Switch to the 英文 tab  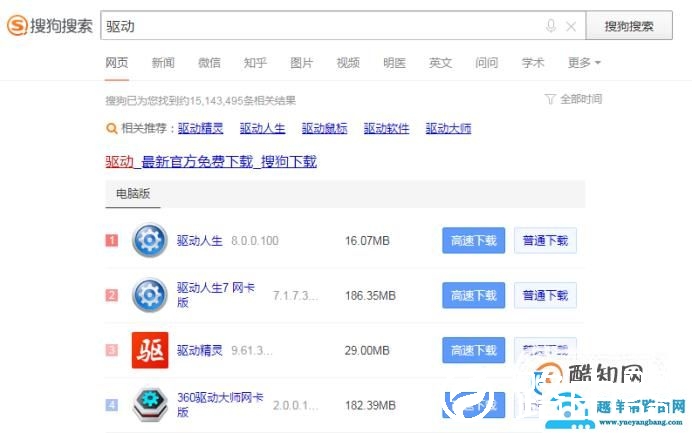[x=440, y=63]
